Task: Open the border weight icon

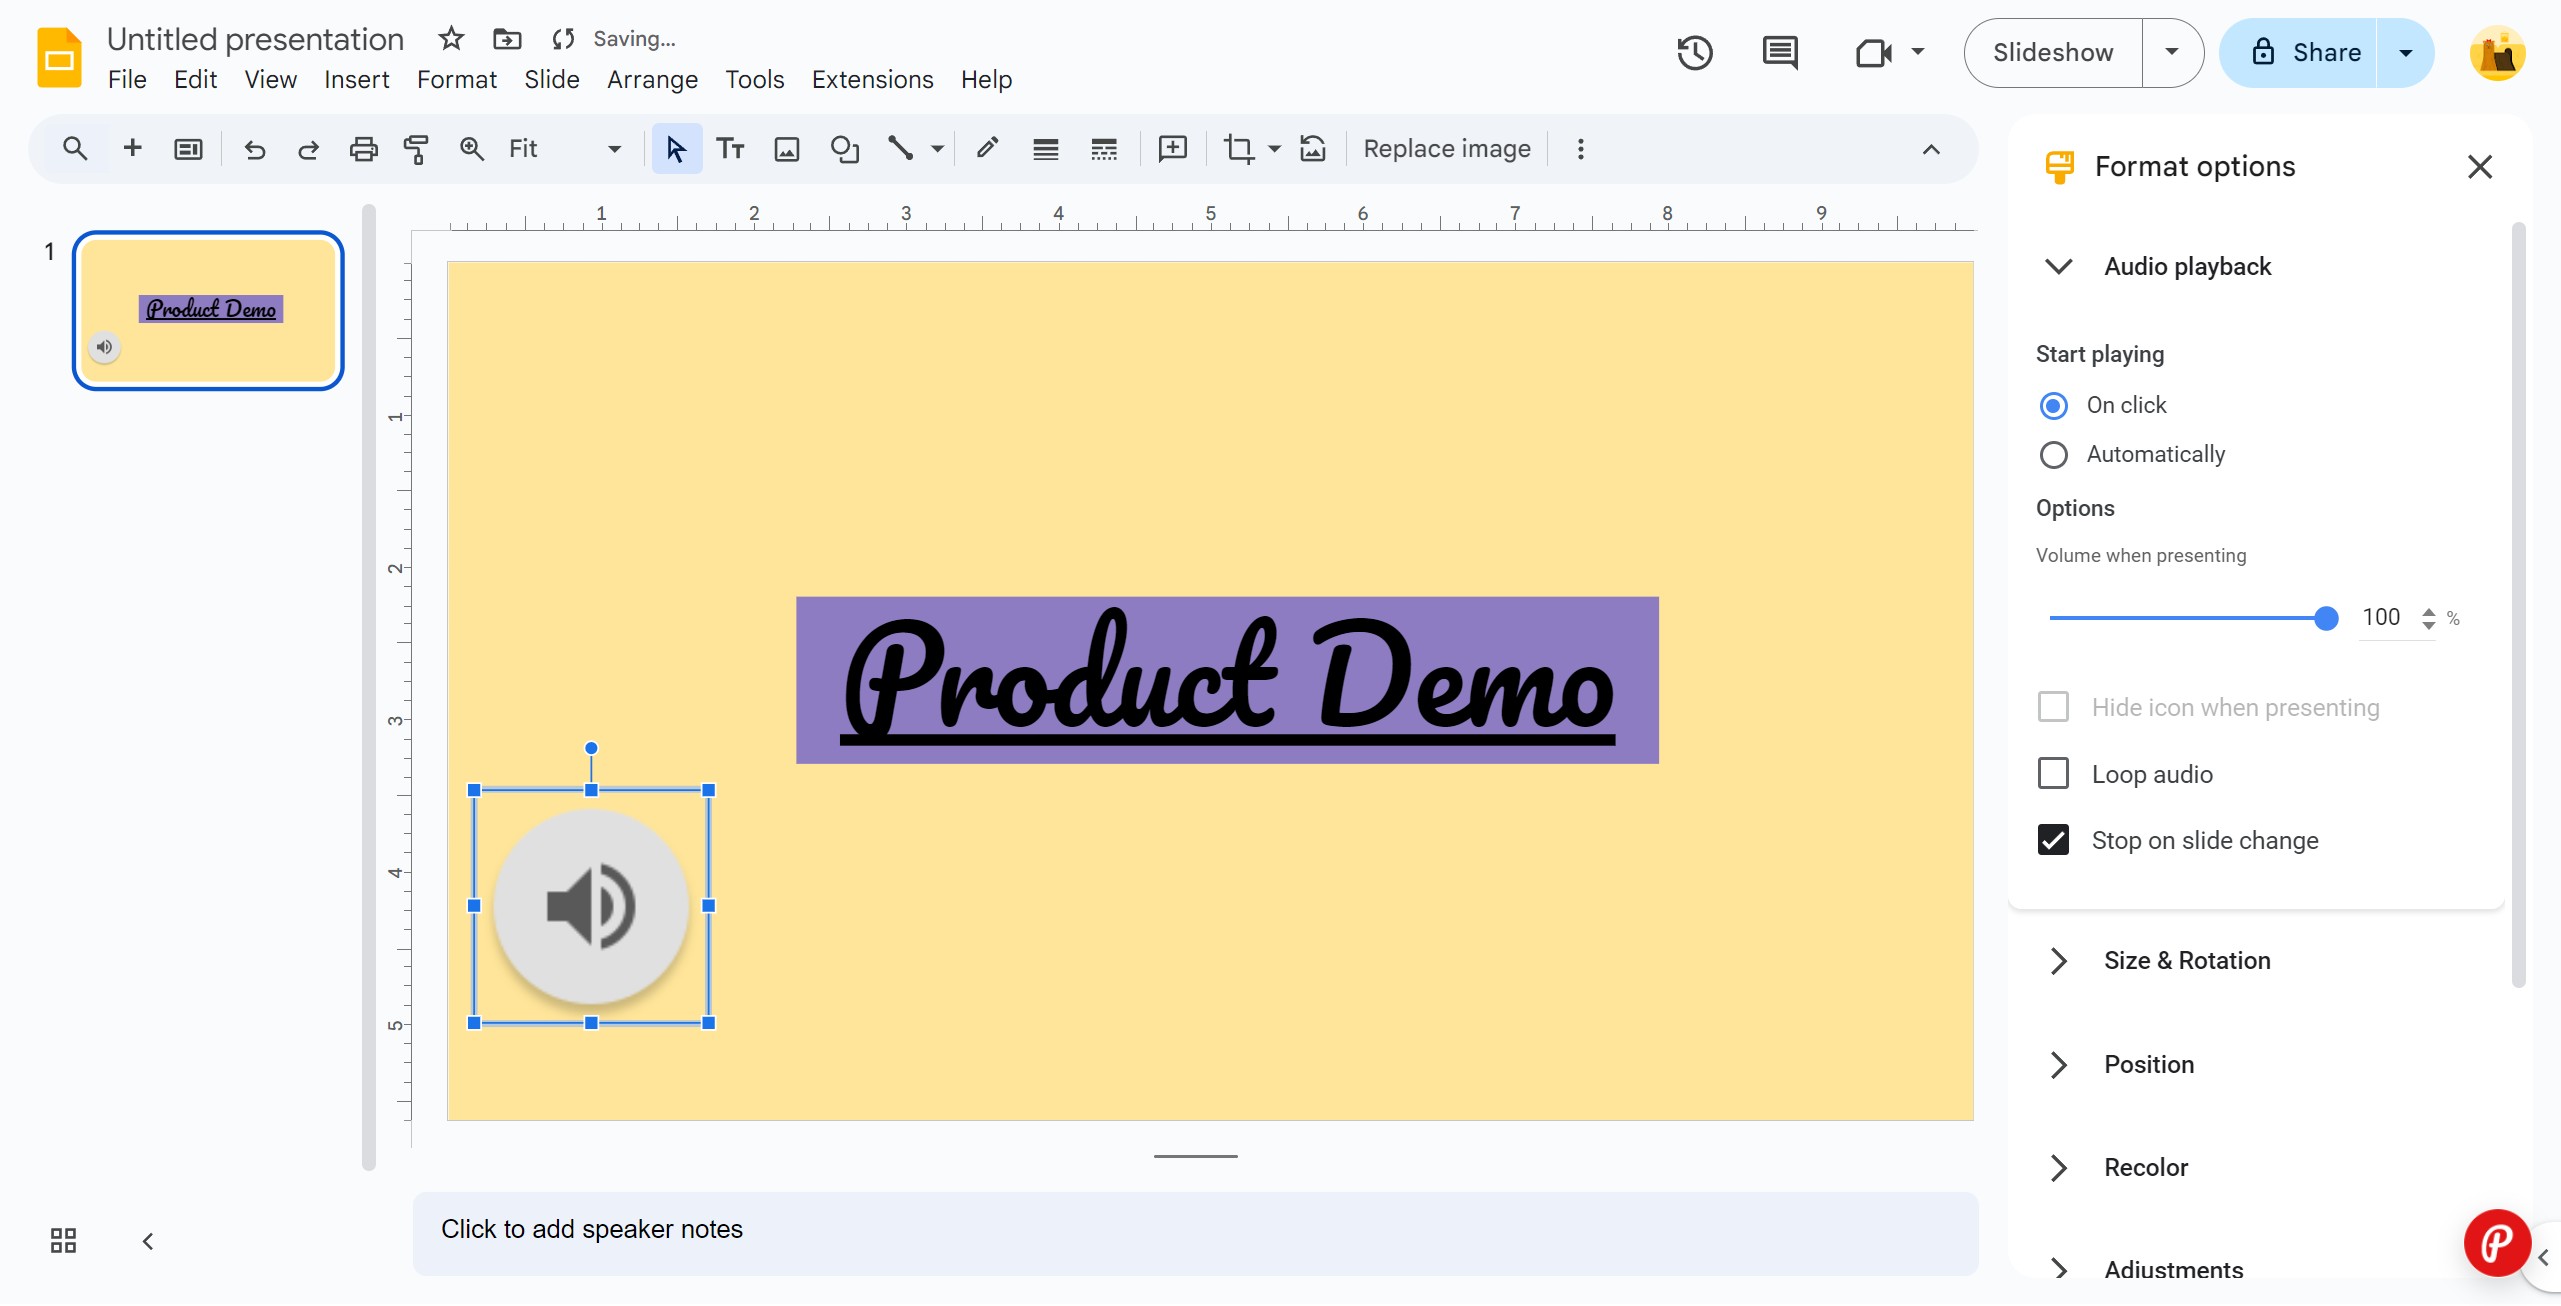Action: tap(1046, 150)
